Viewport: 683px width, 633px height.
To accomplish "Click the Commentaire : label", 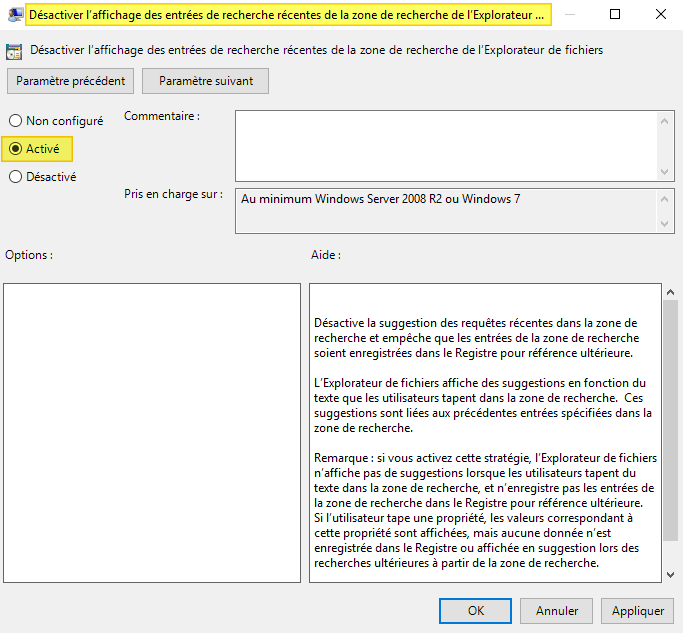I will click(x=162, y=116).
